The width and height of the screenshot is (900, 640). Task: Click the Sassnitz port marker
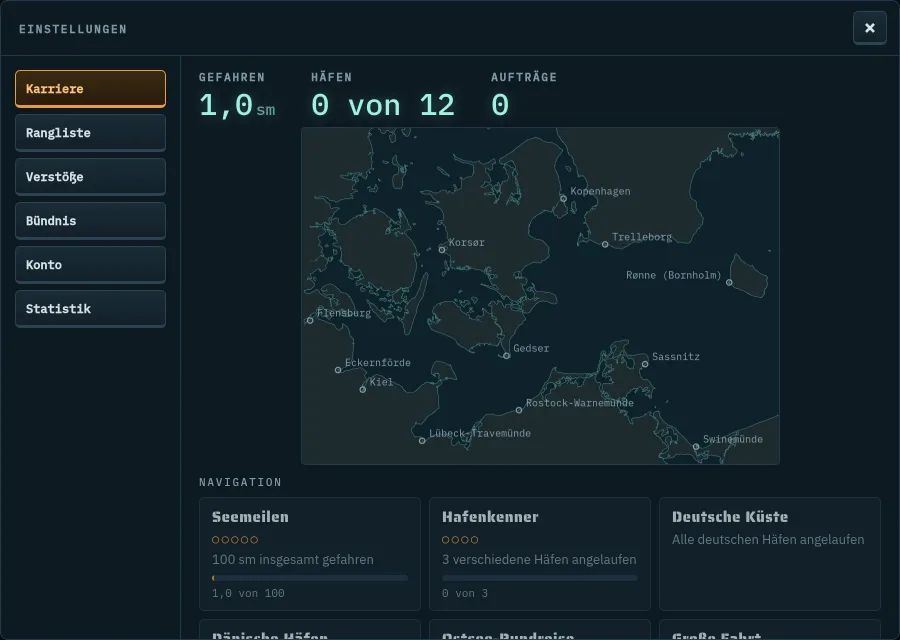[x=645, y=364]
